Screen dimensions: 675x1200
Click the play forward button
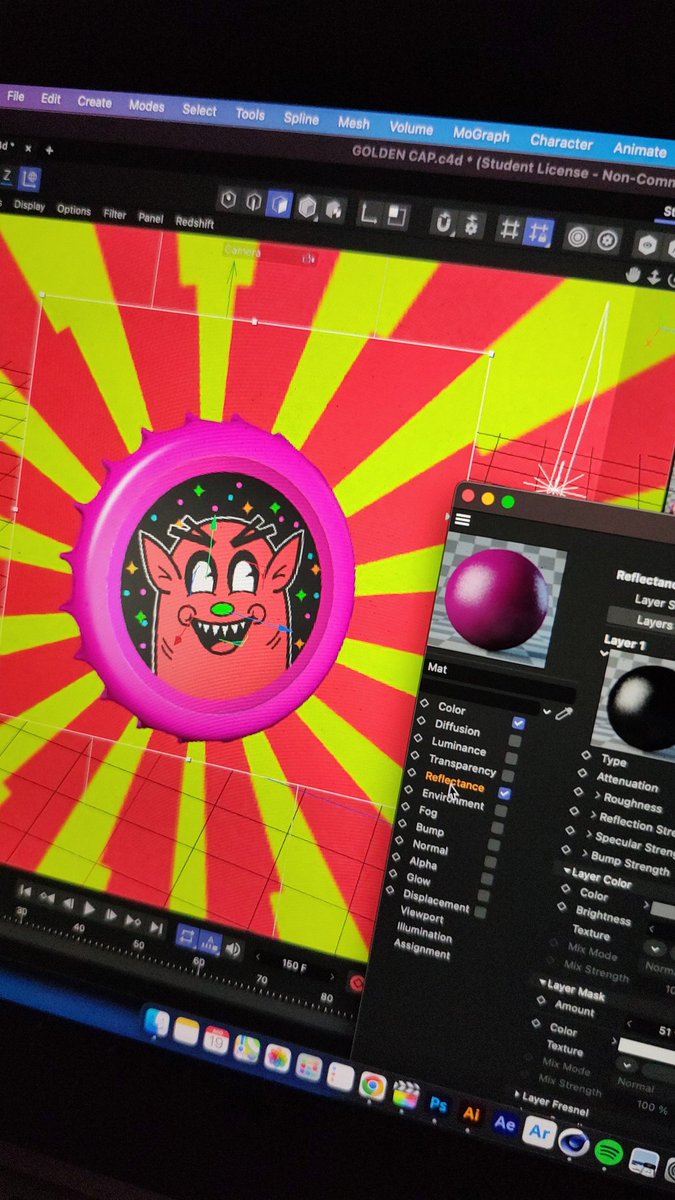90,908
